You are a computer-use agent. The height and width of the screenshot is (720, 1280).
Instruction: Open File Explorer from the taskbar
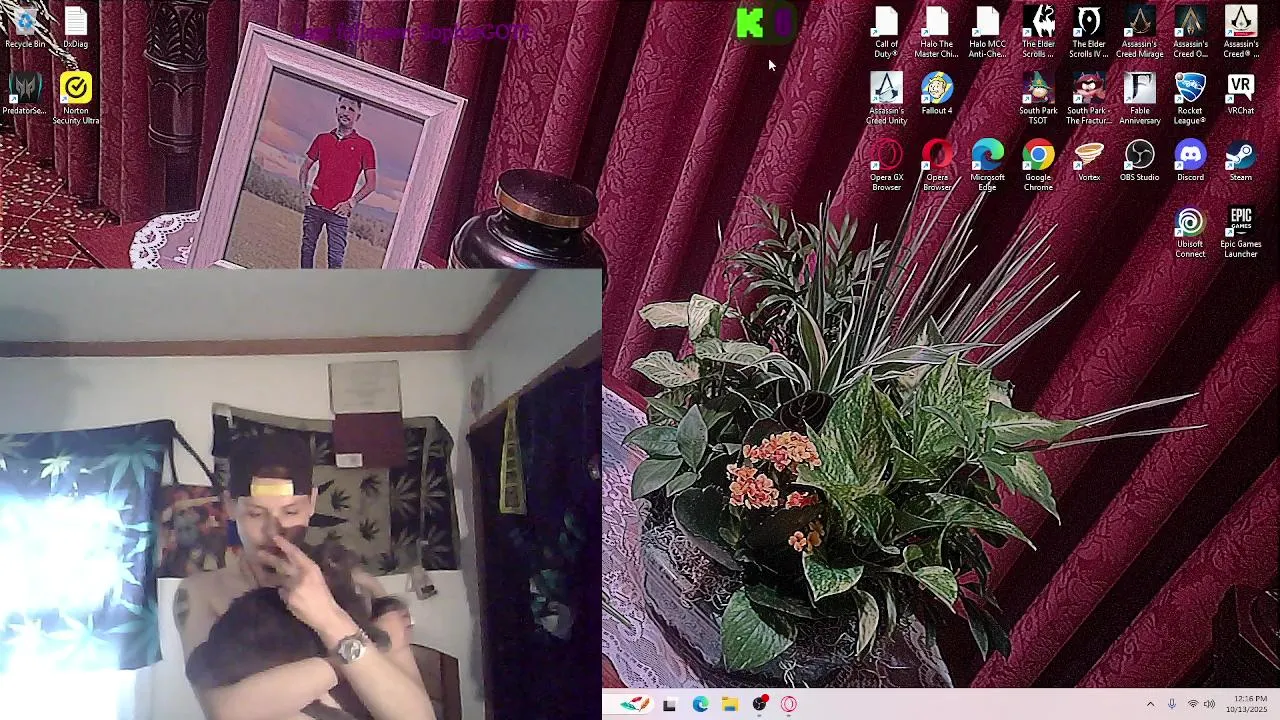pyautogui.click(x=730, y=704)
